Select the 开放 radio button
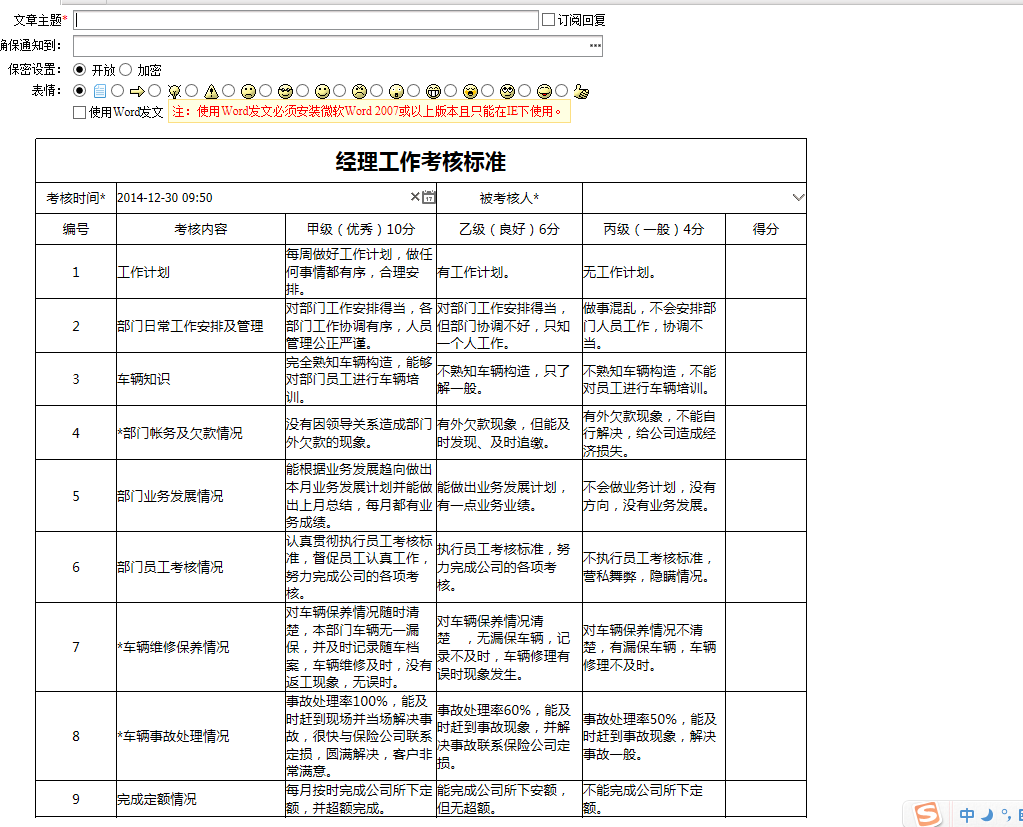 [x=80, y=69]
